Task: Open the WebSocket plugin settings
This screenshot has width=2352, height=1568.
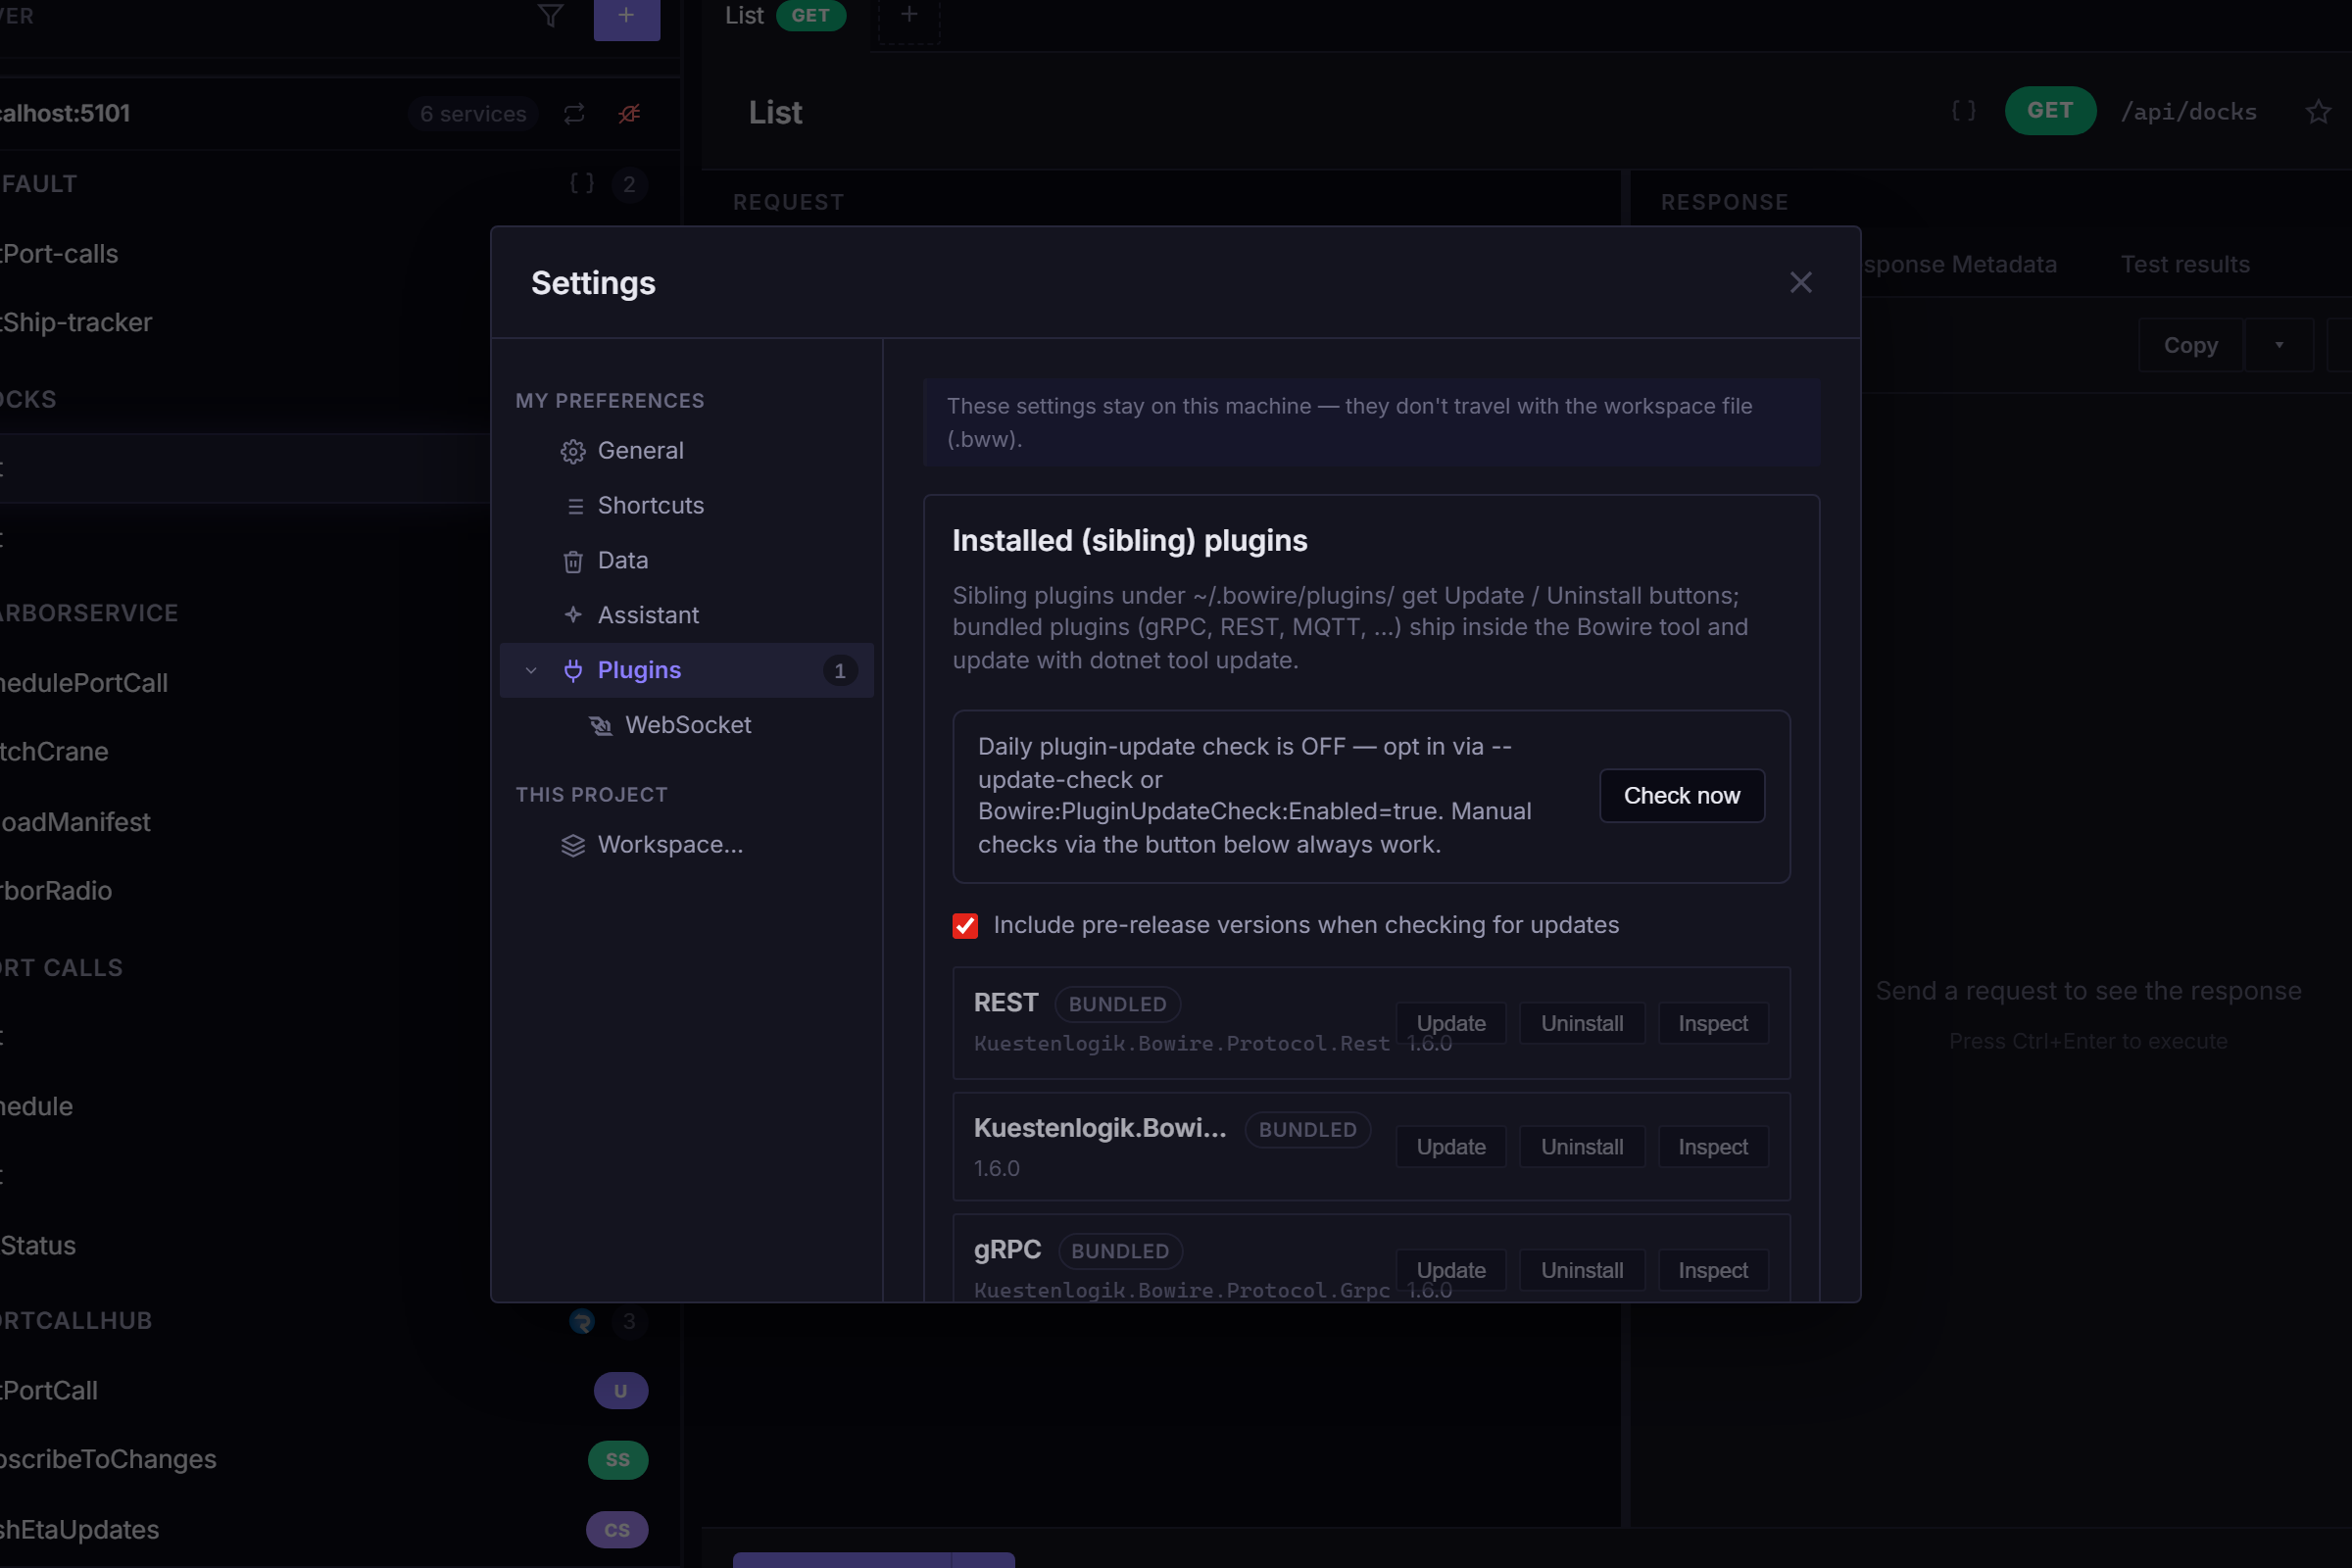Action: 686,725
